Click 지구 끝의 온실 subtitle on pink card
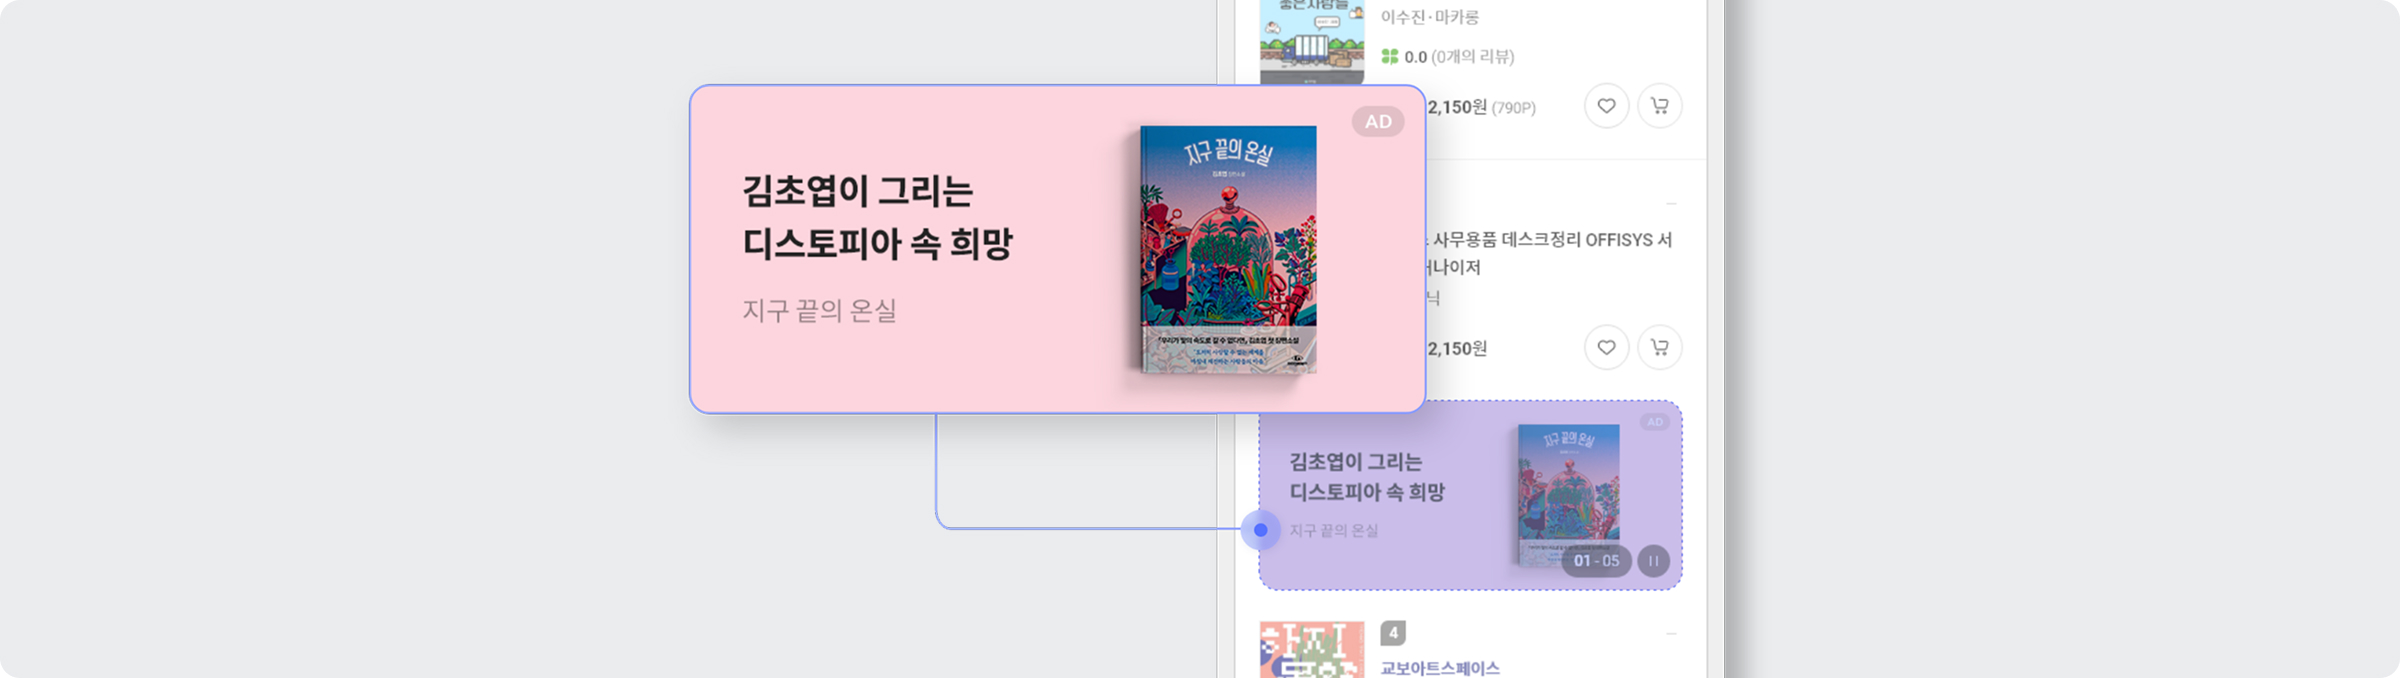Screen dimensions: 2400x678 819,311
